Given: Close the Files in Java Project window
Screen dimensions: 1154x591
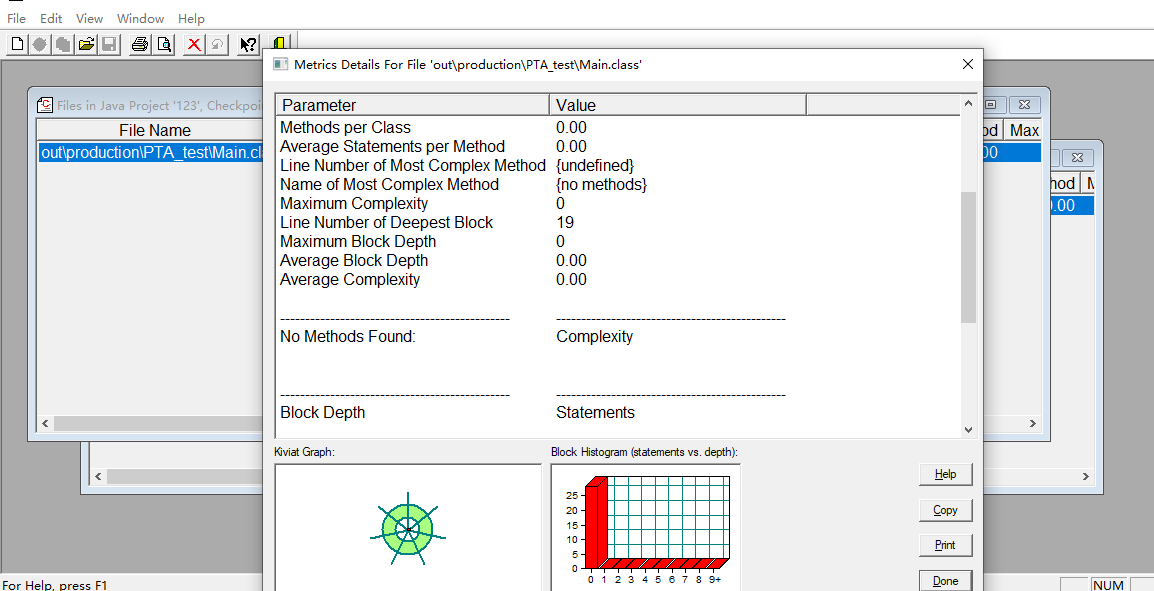Looking at the screenshot, I should (1024, 105).
